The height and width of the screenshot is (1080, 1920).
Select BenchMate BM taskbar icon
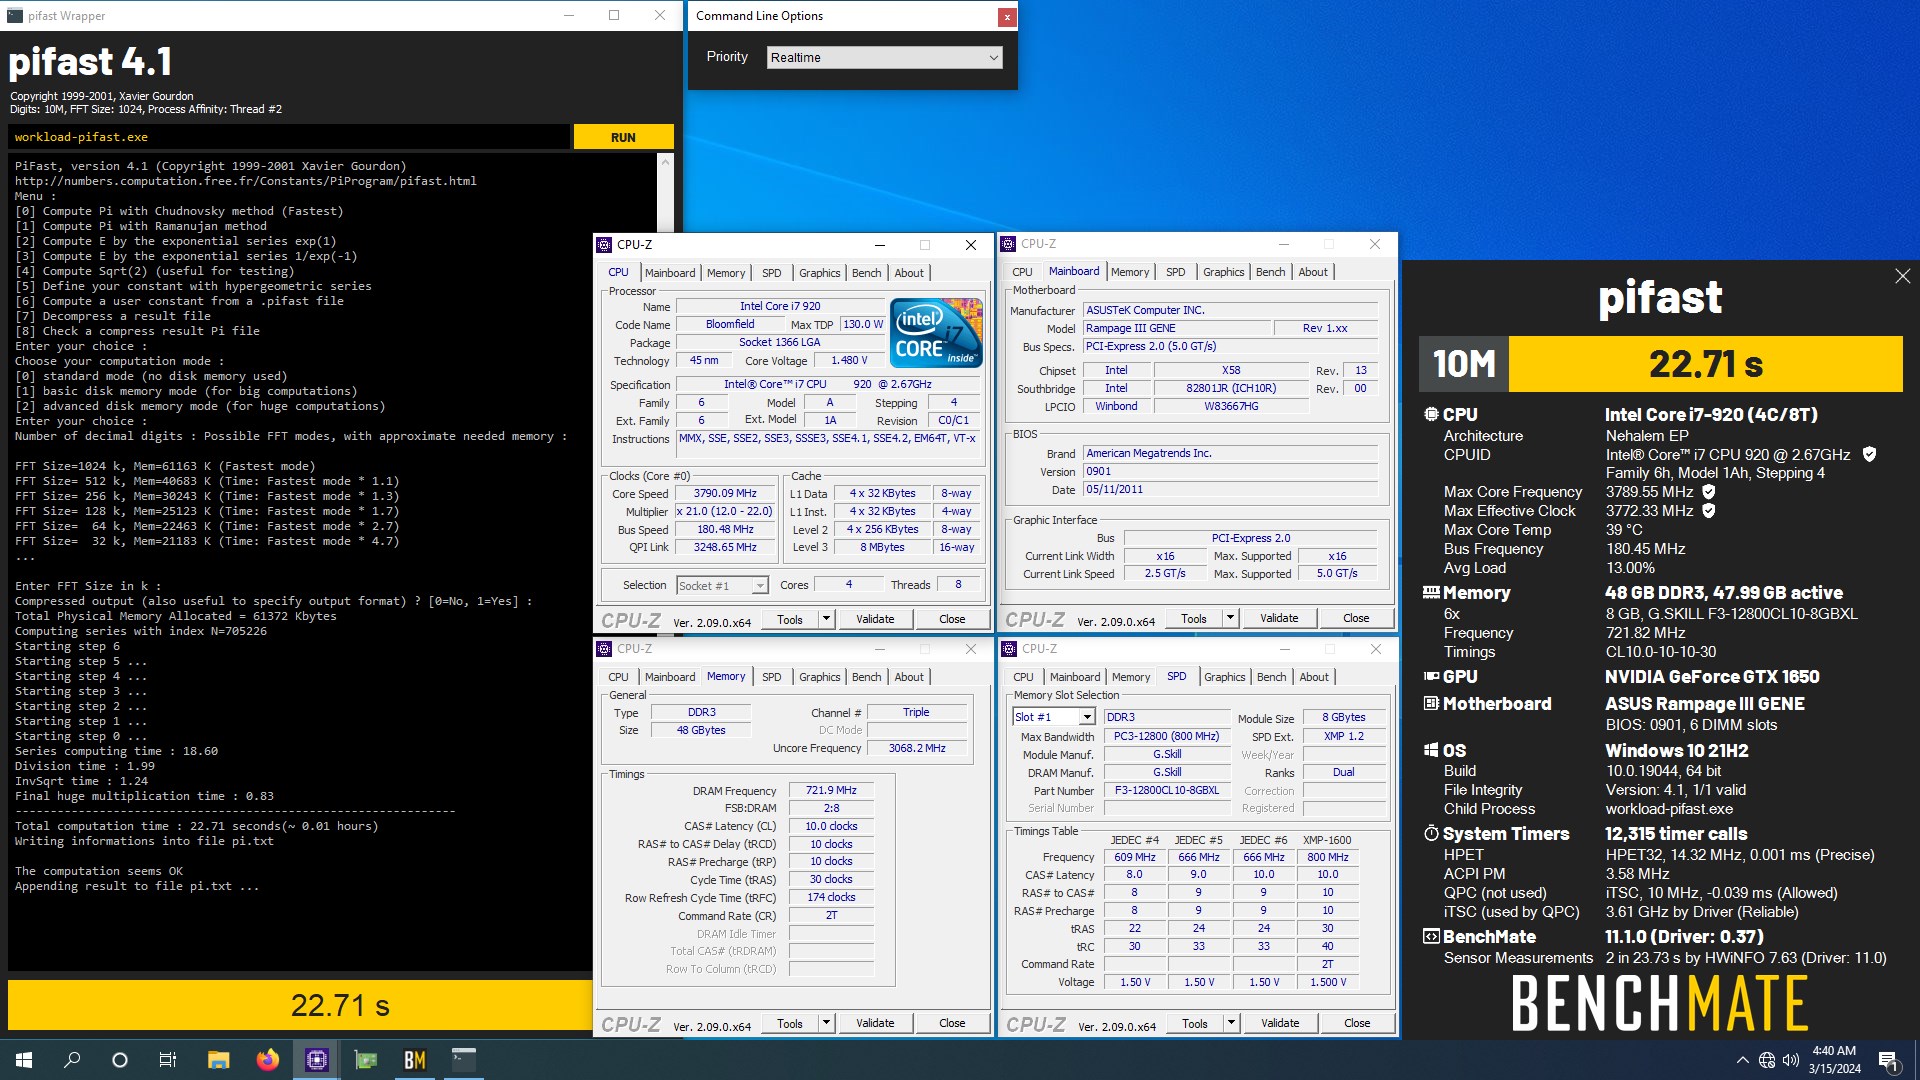pos(414,1060)
